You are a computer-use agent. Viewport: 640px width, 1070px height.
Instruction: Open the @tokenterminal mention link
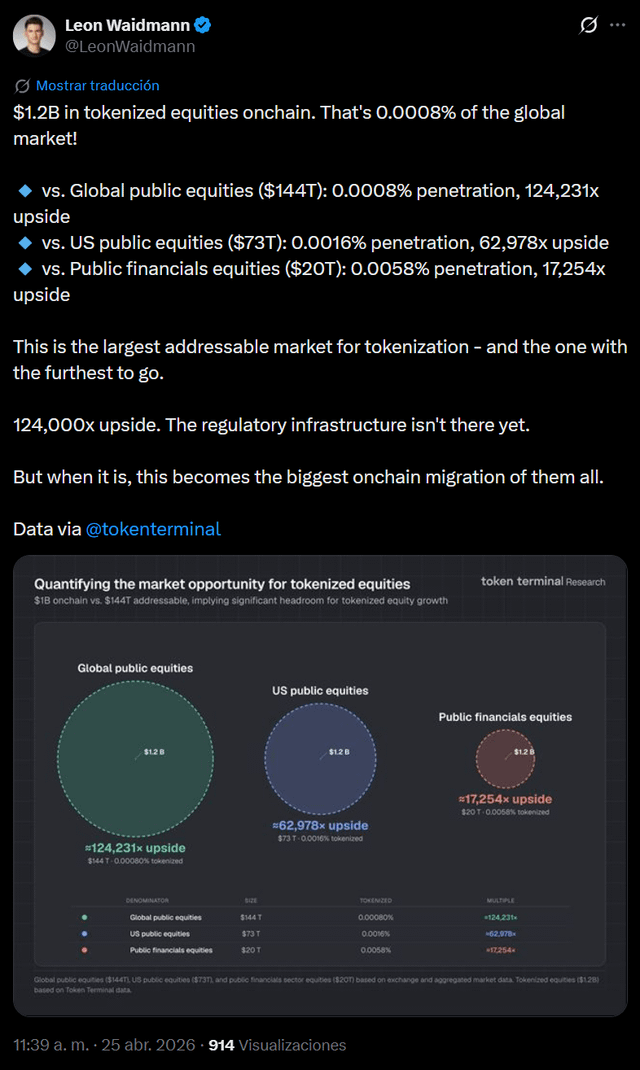point(153,529)
